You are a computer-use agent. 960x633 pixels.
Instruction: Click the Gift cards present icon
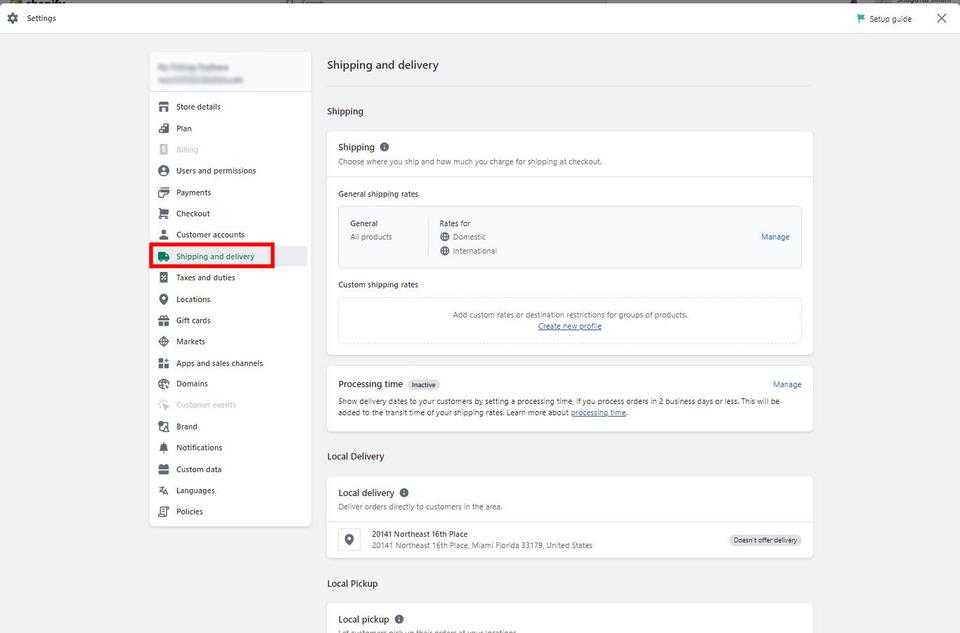tap(163, 320)
